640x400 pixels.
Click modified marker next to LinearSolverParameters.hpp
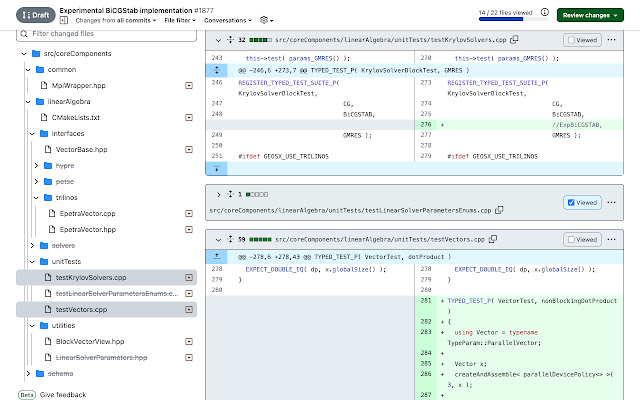coord(189,358)
